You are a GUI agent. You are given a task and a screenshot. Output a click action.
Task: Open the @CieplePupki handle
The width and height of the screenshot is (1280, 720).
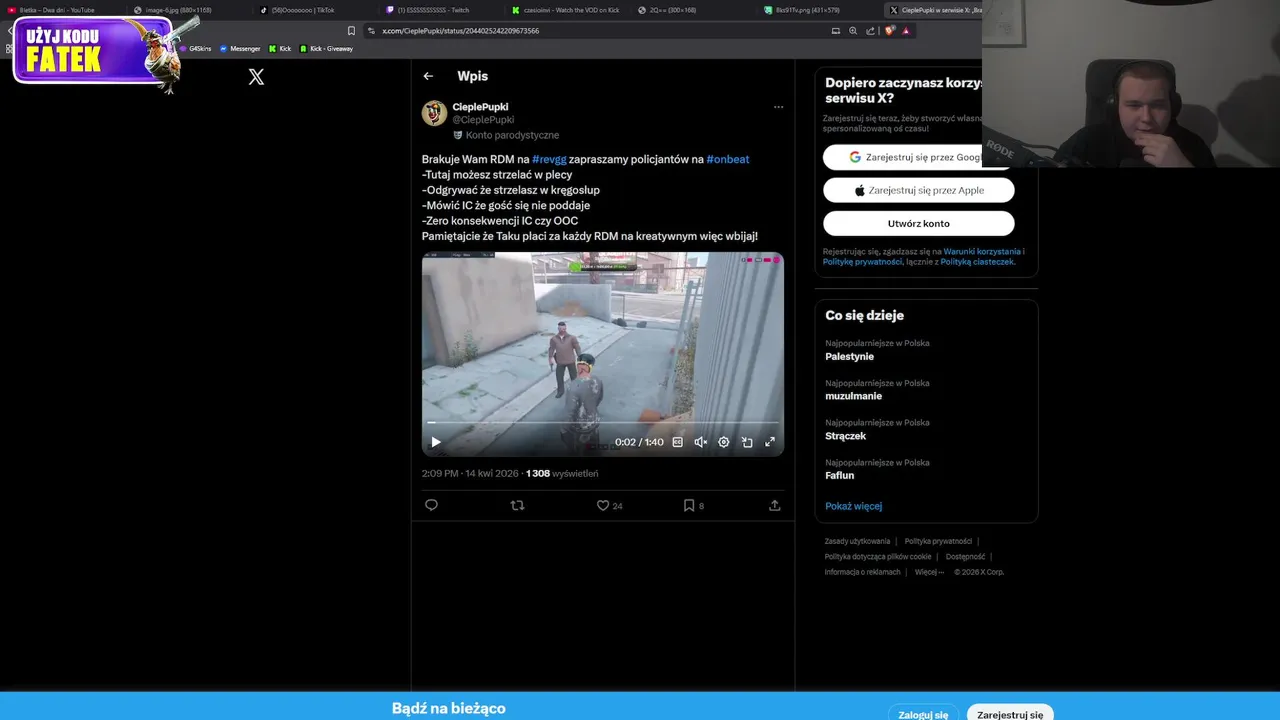(x=483, y=120)
